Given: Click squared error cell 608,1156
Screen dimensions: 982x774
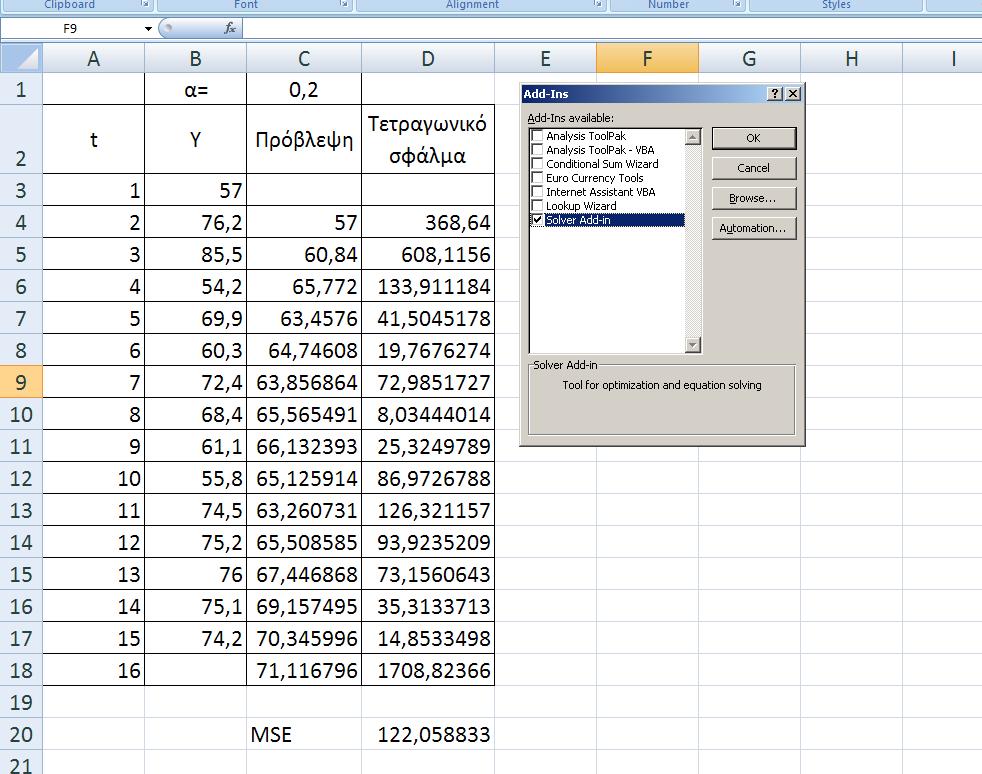Looking at the screenshot, I should 428,254.
